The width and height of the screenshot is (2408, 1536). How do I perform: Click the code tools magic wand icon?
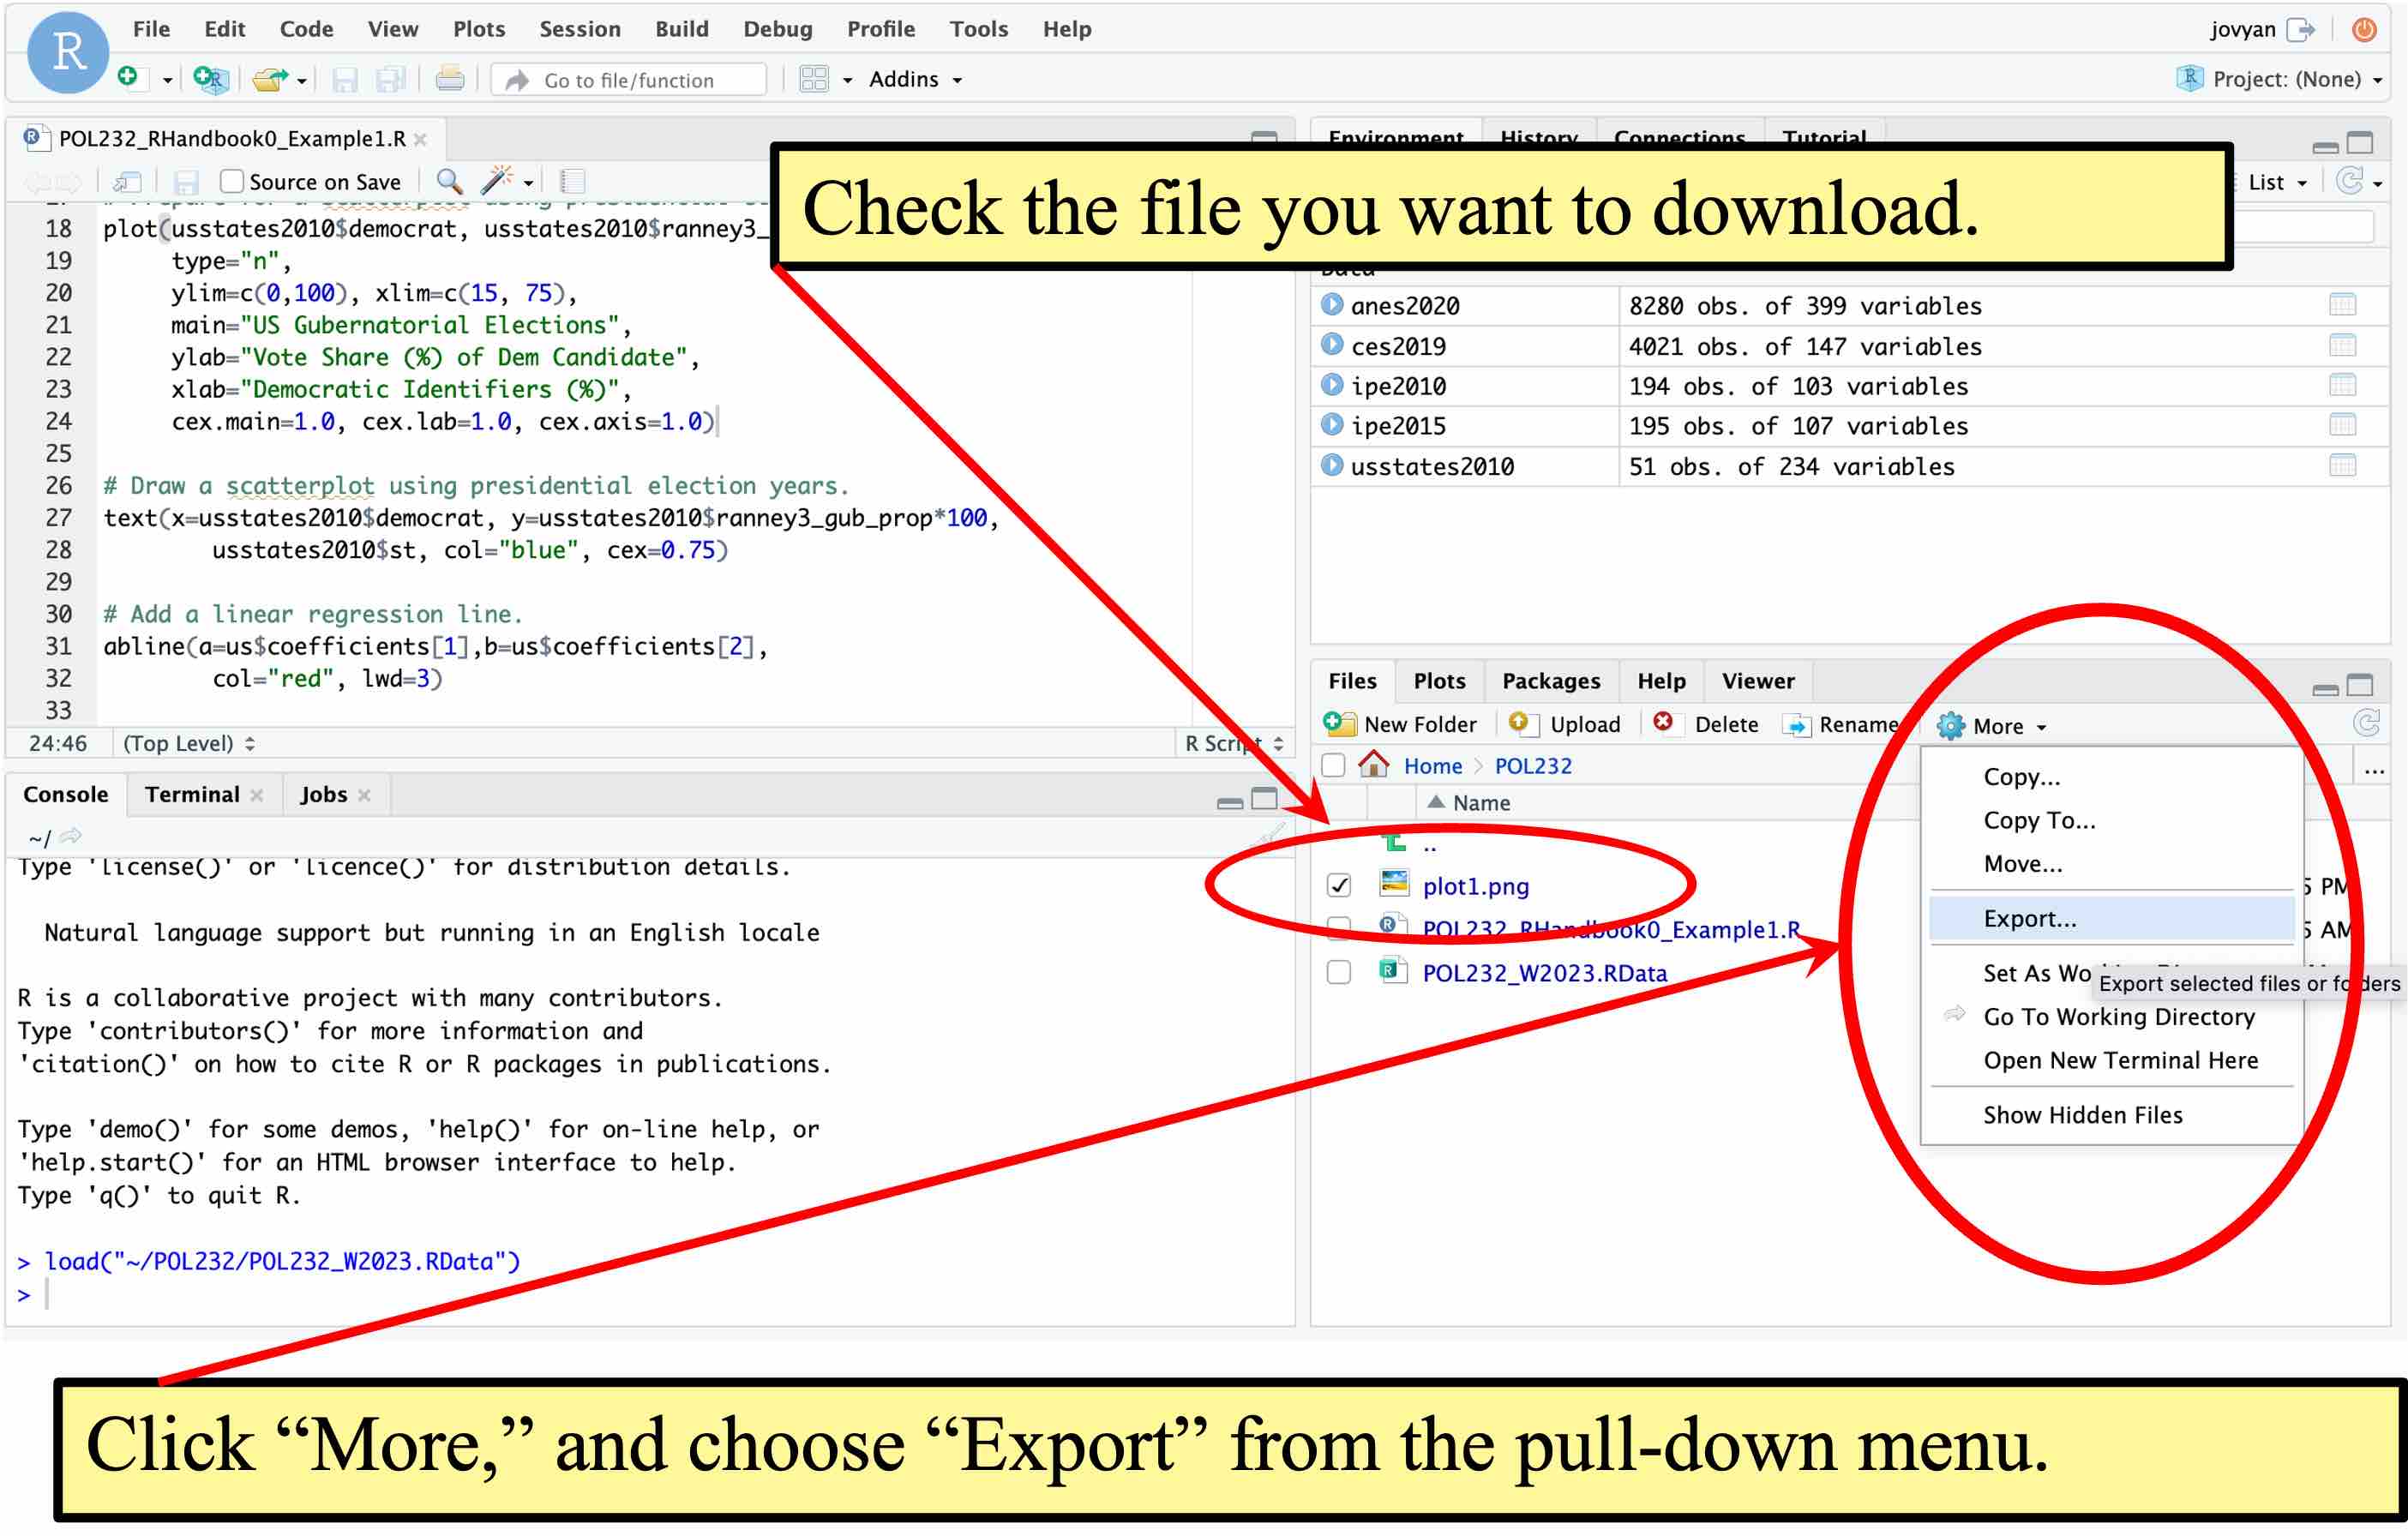(497, 180)
